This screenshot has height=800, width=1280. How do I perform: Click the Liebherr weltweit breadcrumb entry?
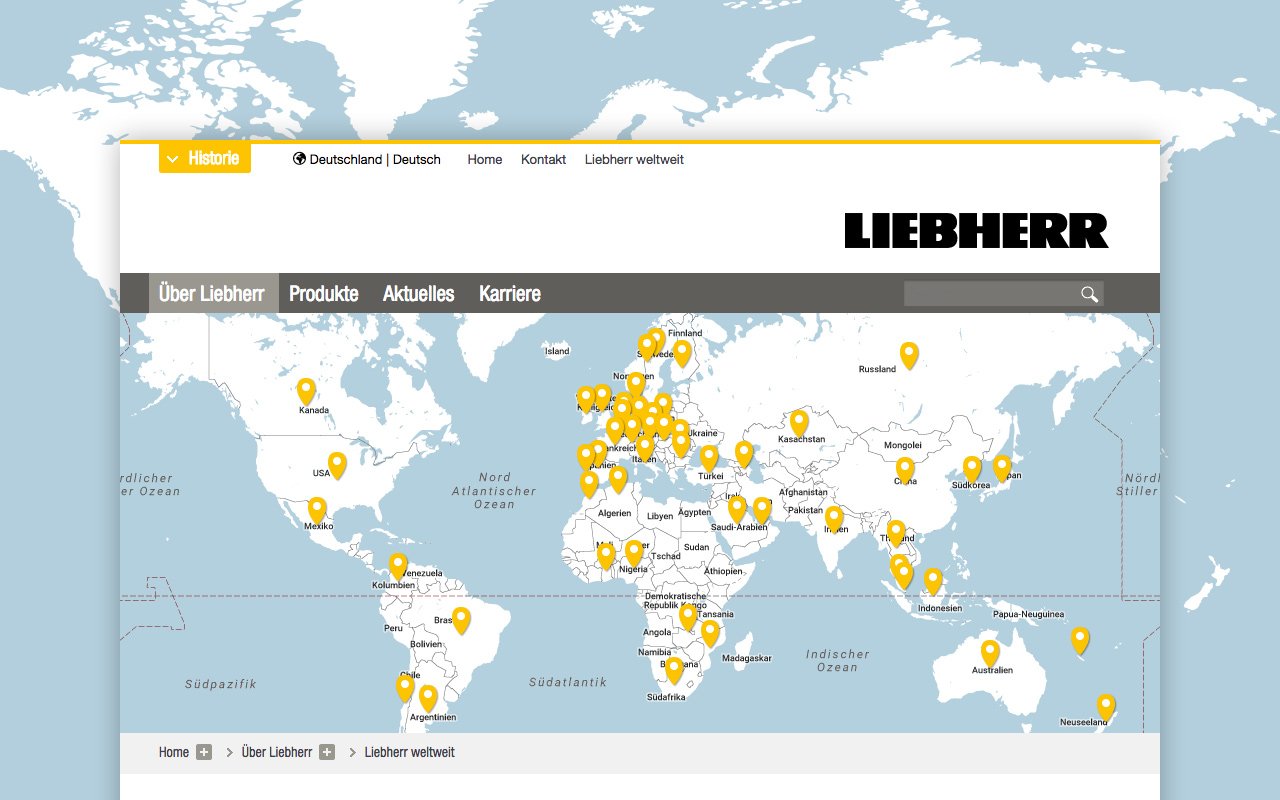pos(410,752)
